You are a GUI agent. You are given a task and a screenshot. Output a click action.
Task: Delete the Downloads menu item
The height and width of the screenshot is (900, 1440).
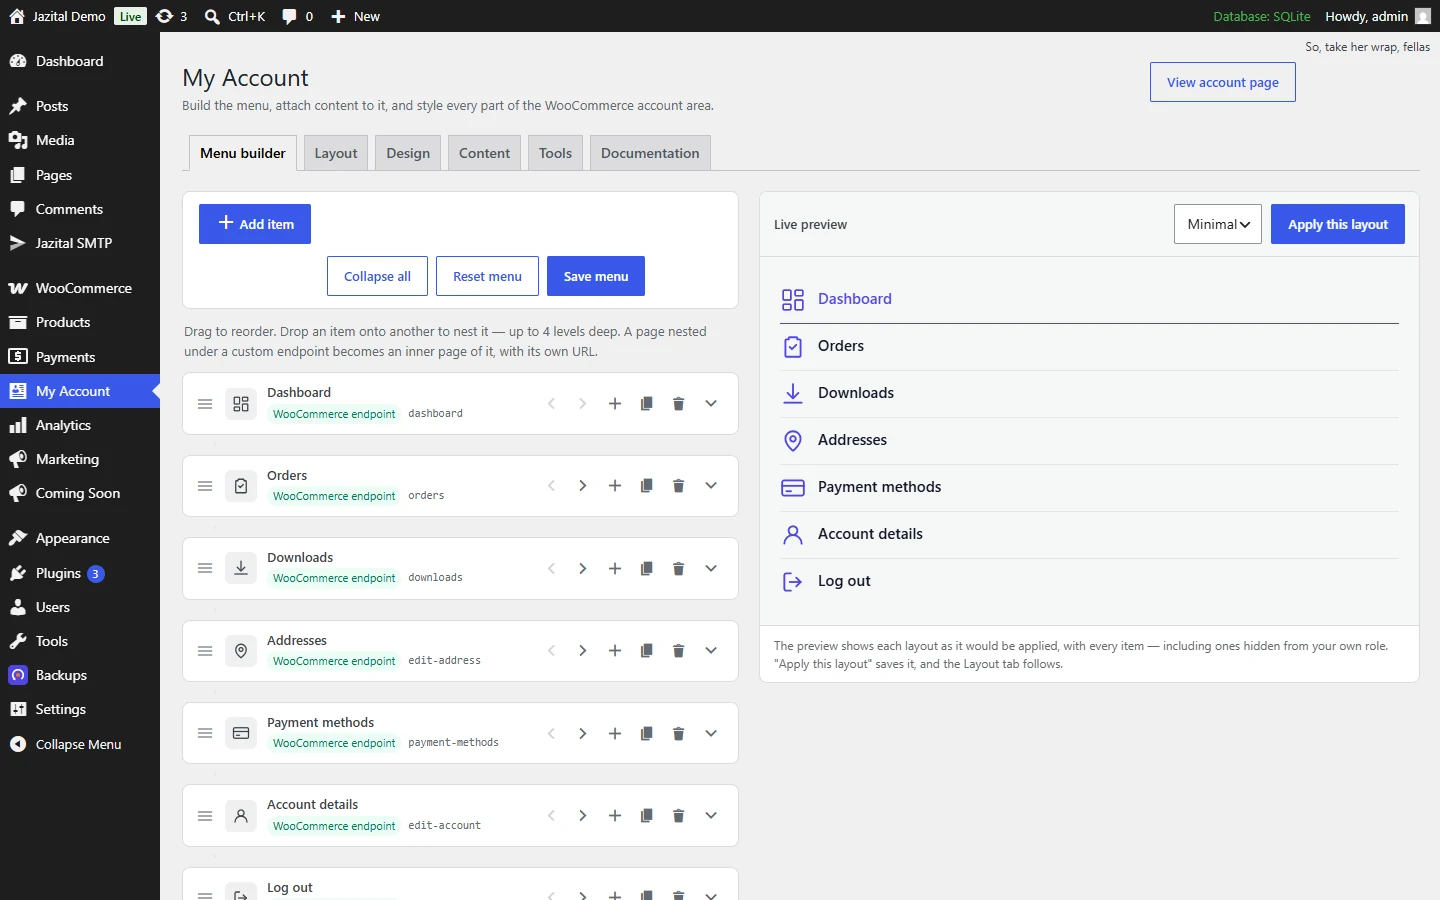point(678,569)
